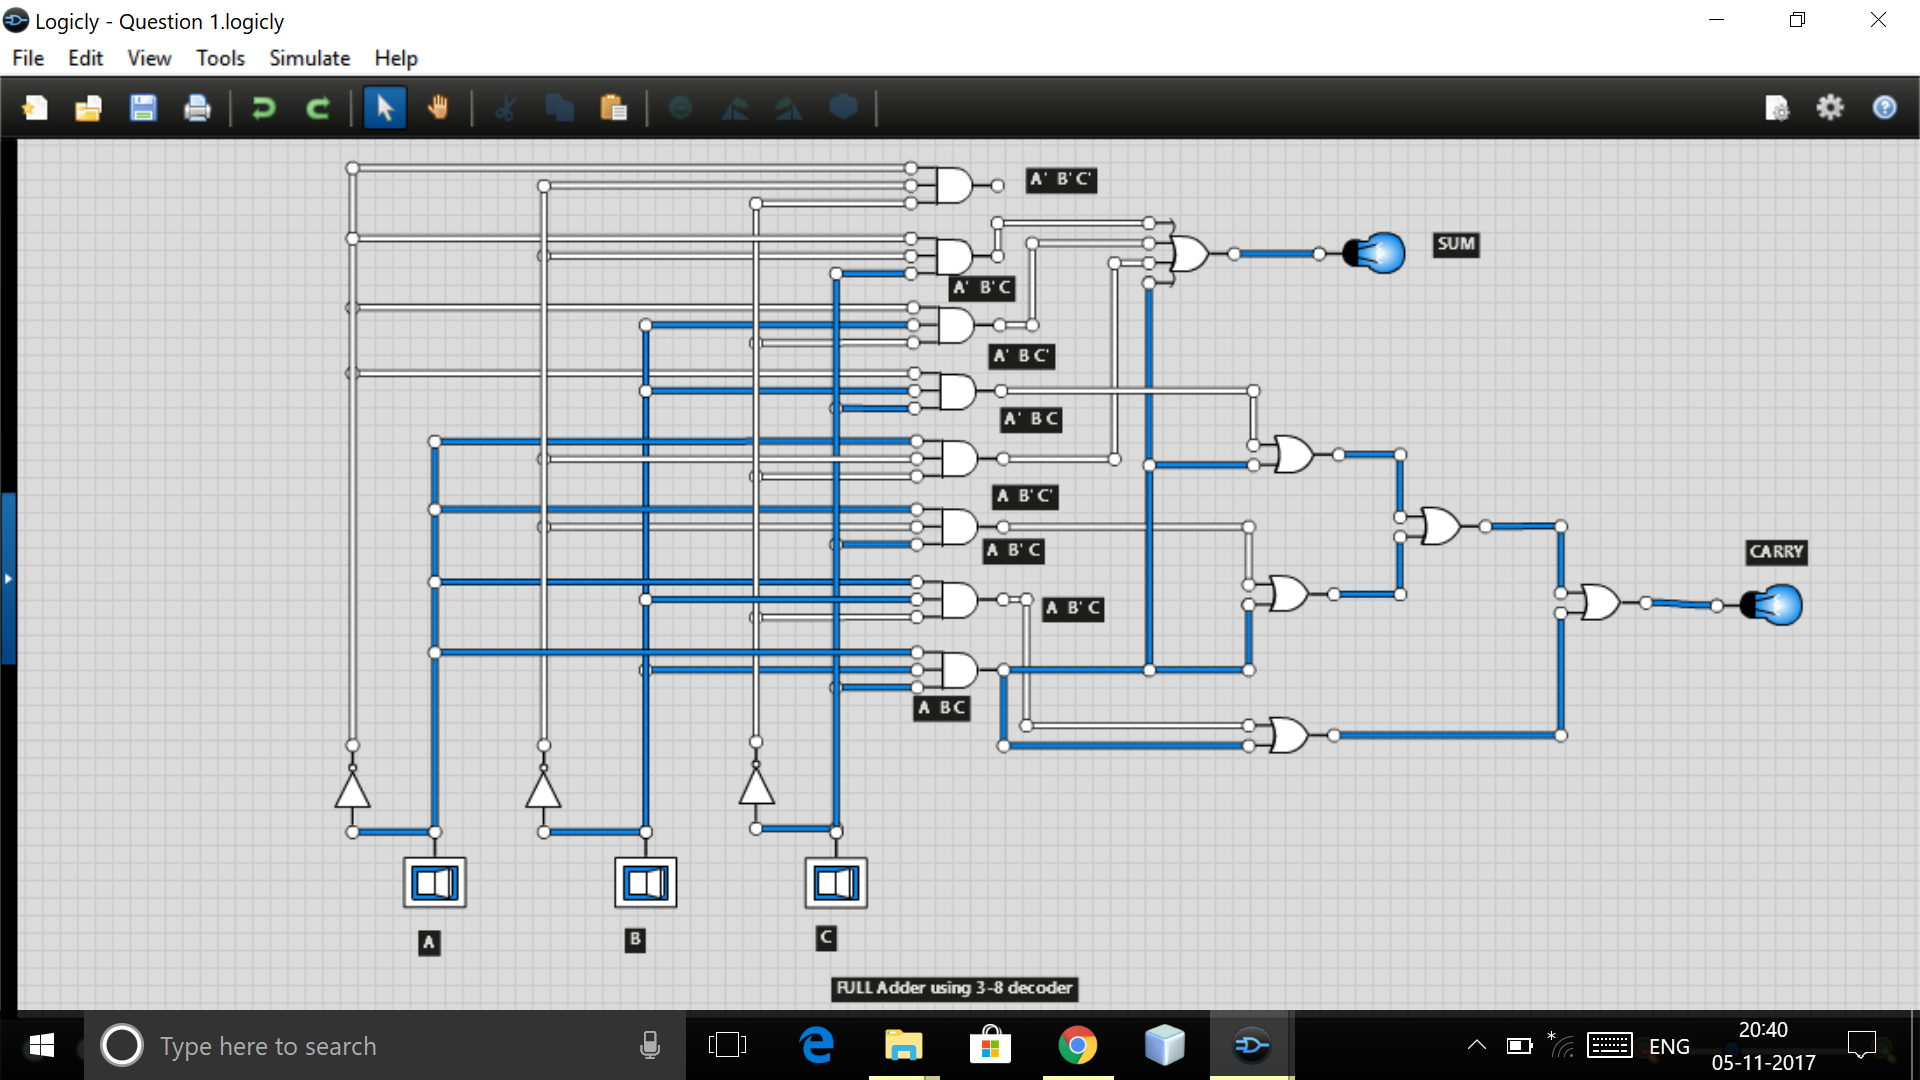The width and height of the screenshot is (1920, 1080).
Task: Select the CARRY label
Action: pos(1776,552)
